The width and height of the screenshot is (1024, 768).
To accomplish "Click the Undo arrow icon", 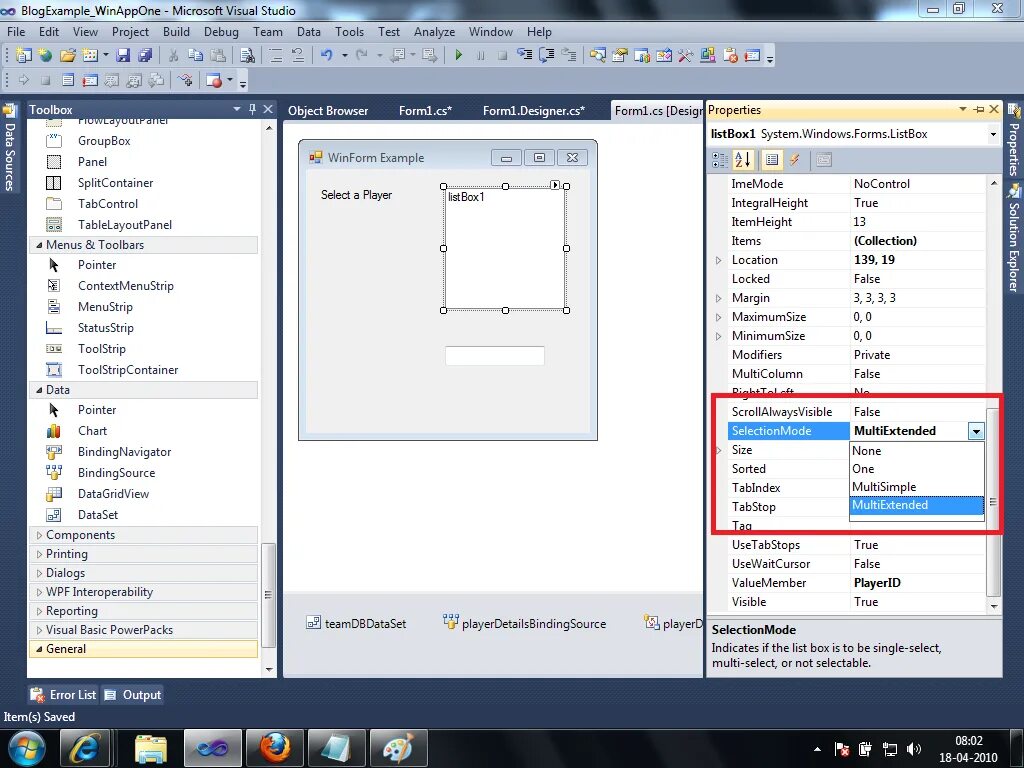I will click(x=327, y=56).
